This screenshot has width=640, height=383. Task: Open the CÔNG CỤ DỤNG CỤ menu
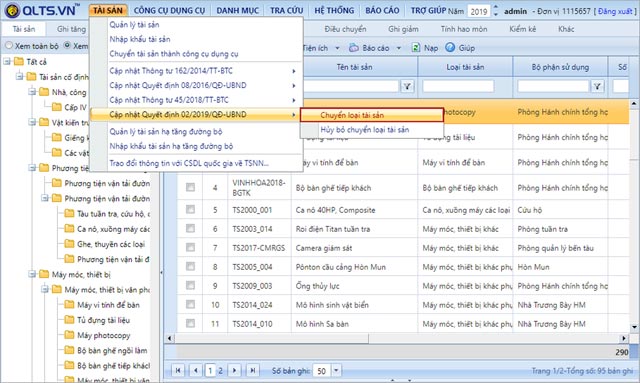point(169,10)
